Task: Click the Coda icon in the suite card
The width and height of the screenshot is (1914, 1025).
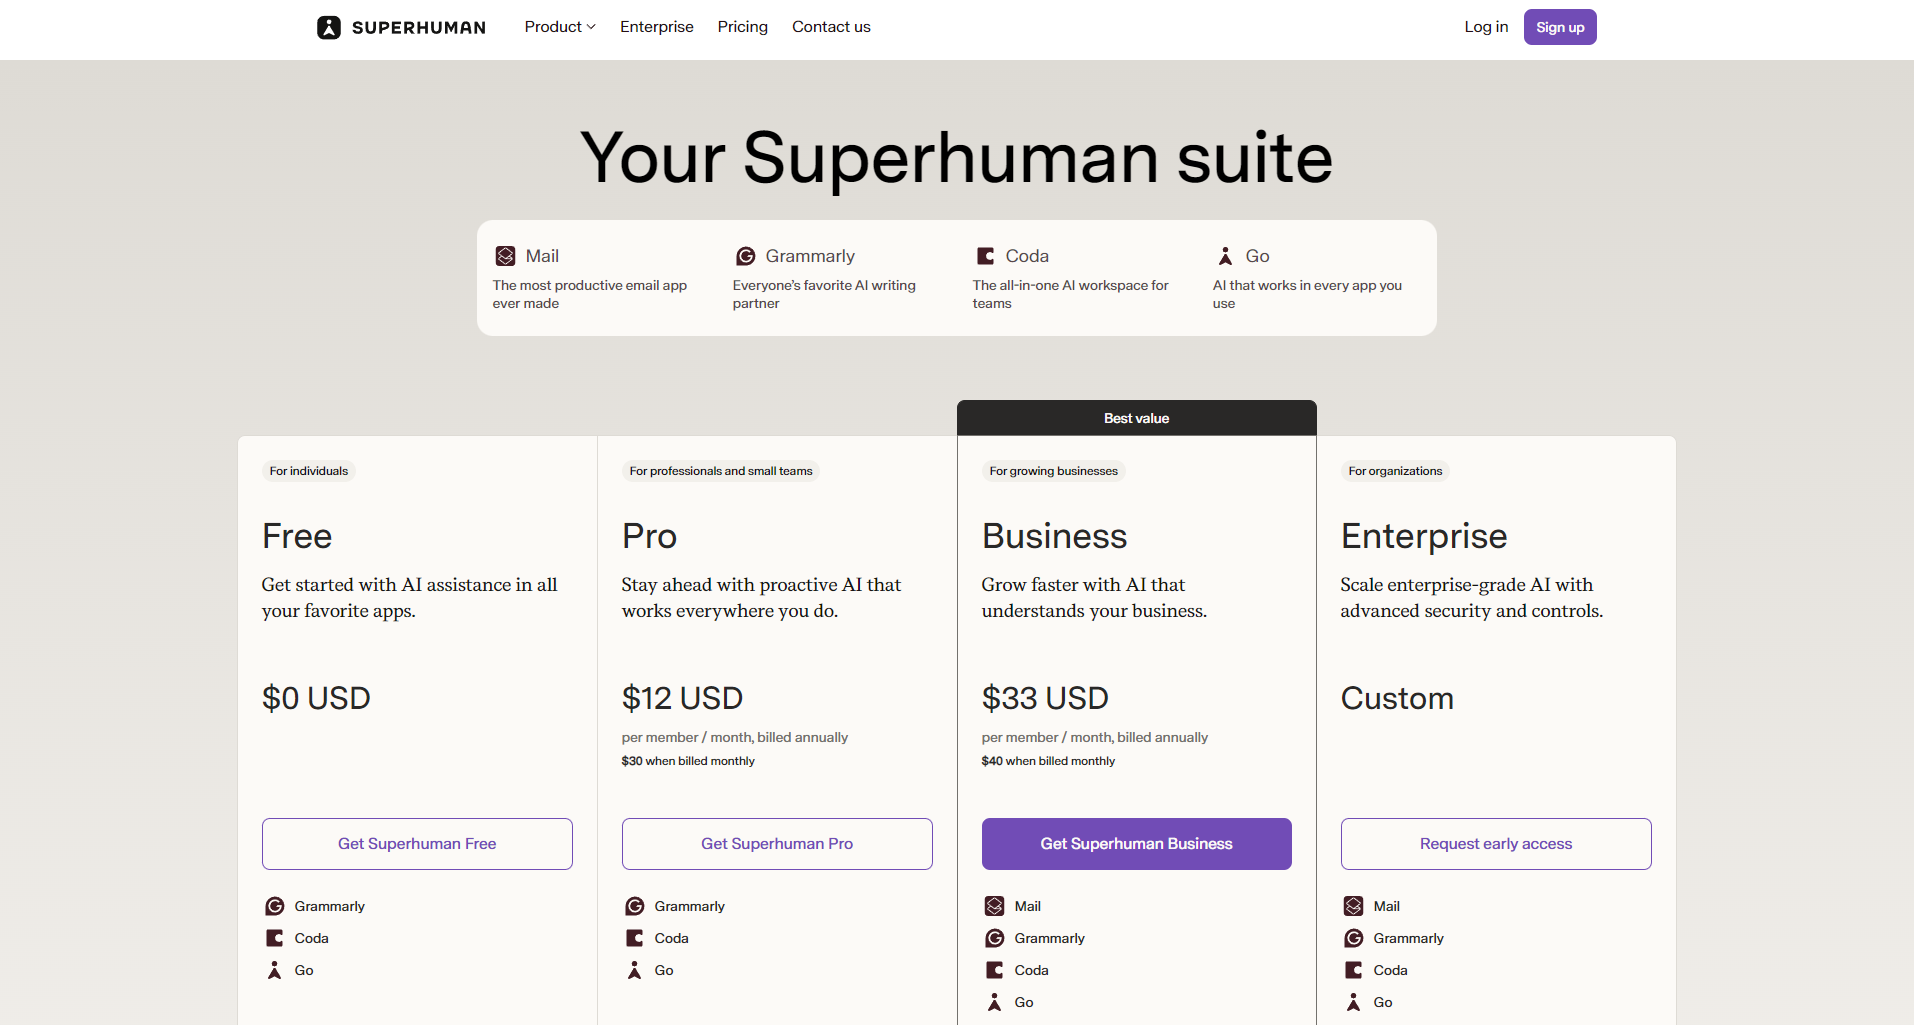Action: click(x=985, y=256)
